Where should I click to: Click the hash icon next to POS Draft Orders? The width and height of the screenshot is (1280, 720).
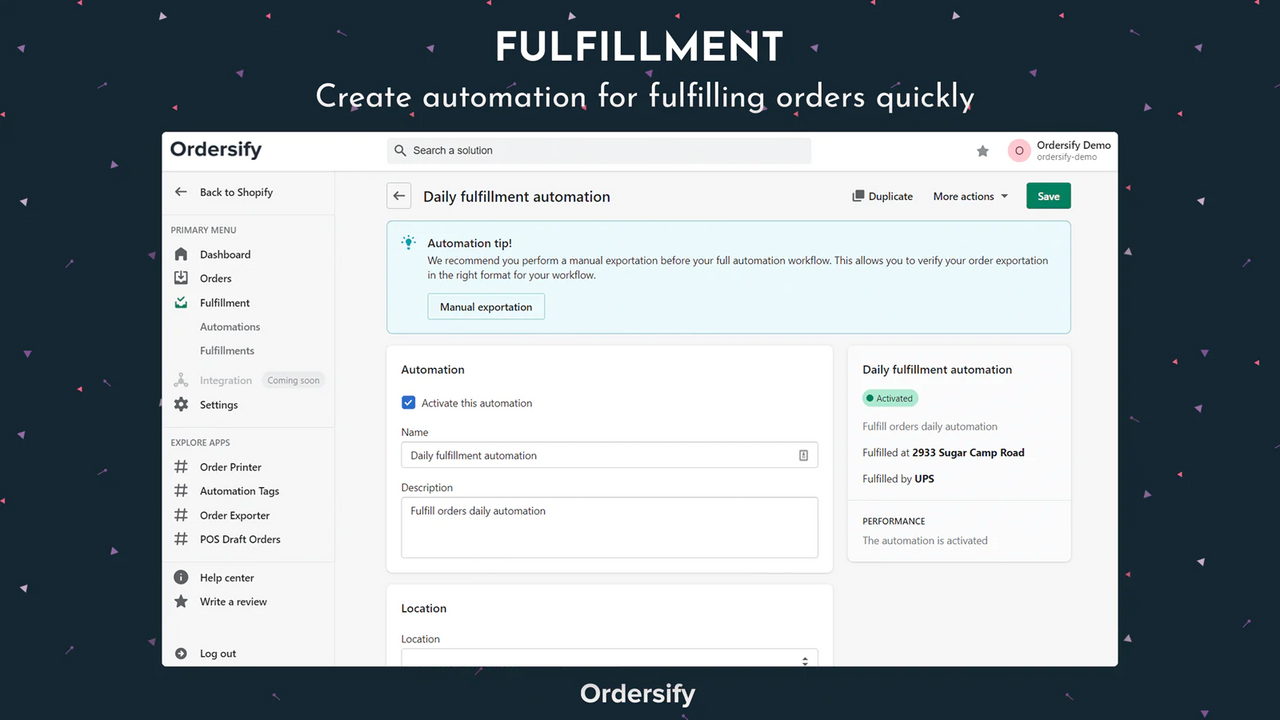point(181,539)
